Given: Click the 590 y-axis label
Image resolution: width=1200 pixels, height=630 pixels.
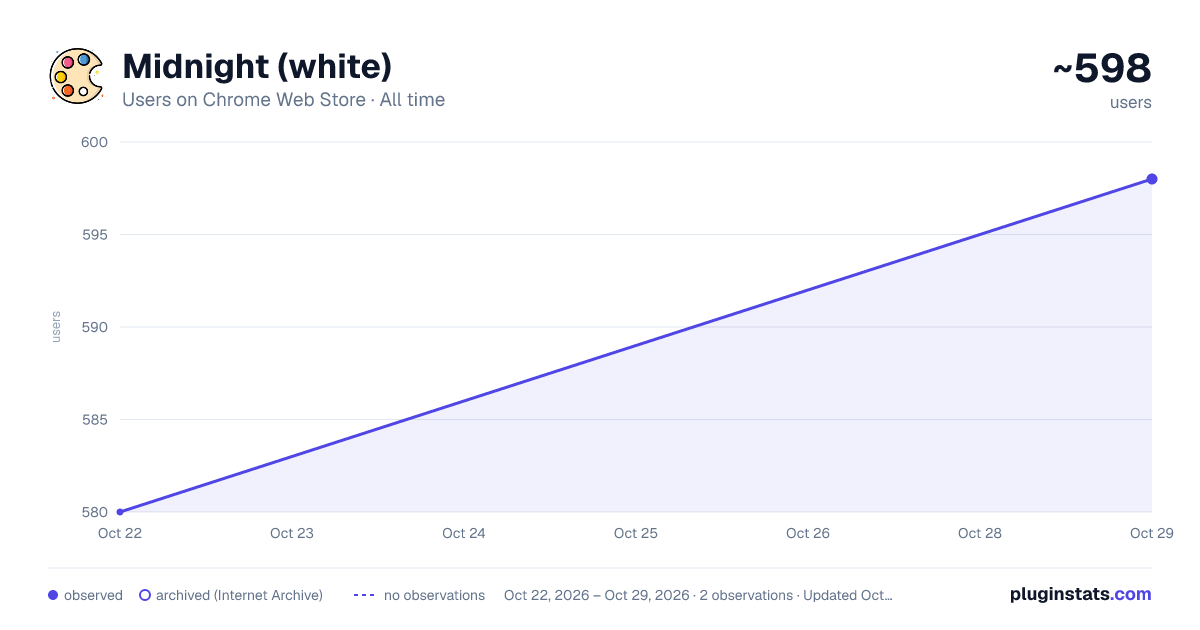Looking at the screenshot, I should click(94, 327).
